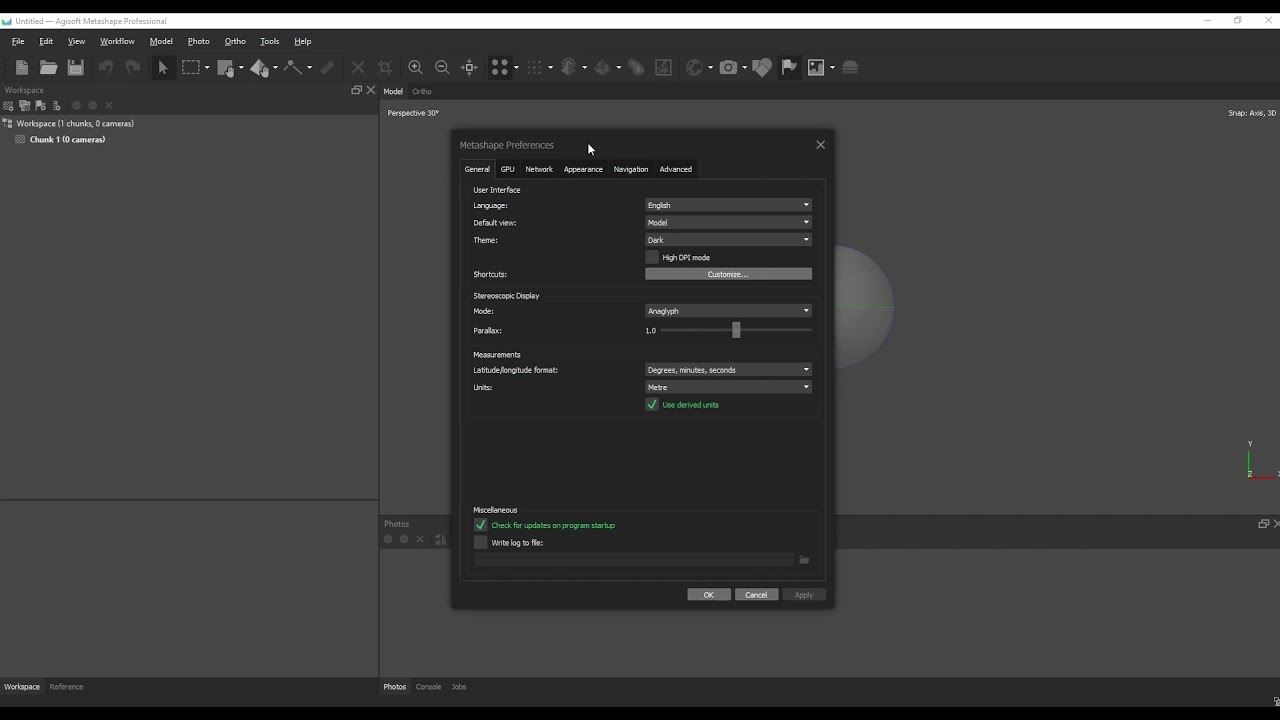Viewport: 1280px width, 720px height.
Task: Open the File menu
Action: [x=18, y=41]
